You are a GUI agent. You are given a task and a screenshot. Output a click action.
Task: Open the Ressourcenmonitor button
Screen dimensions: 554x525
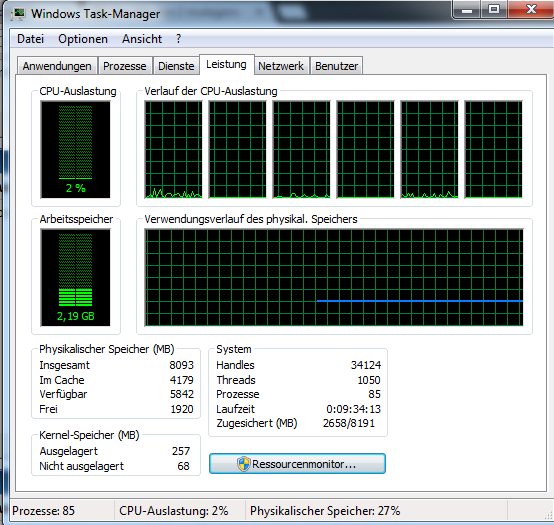pos(297,464)
